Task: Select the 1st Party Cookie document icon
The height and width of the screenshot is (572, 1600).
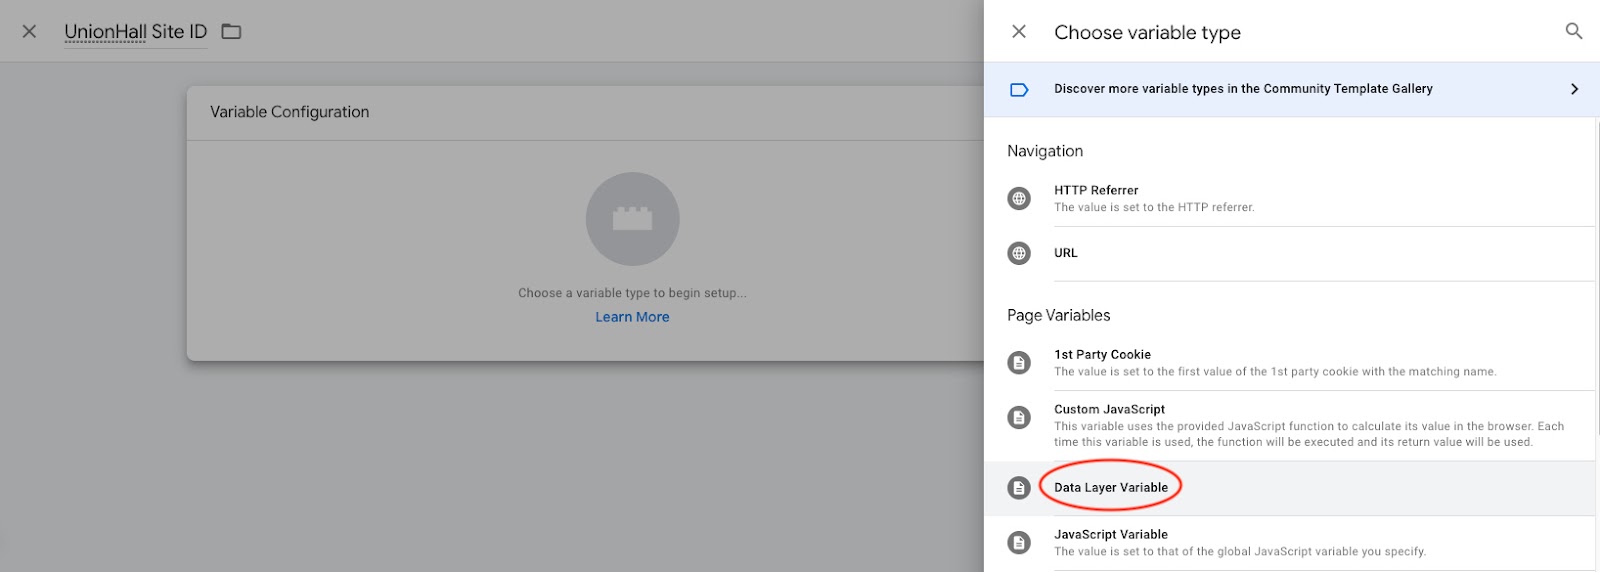Action: click(x=1019, y=363)
